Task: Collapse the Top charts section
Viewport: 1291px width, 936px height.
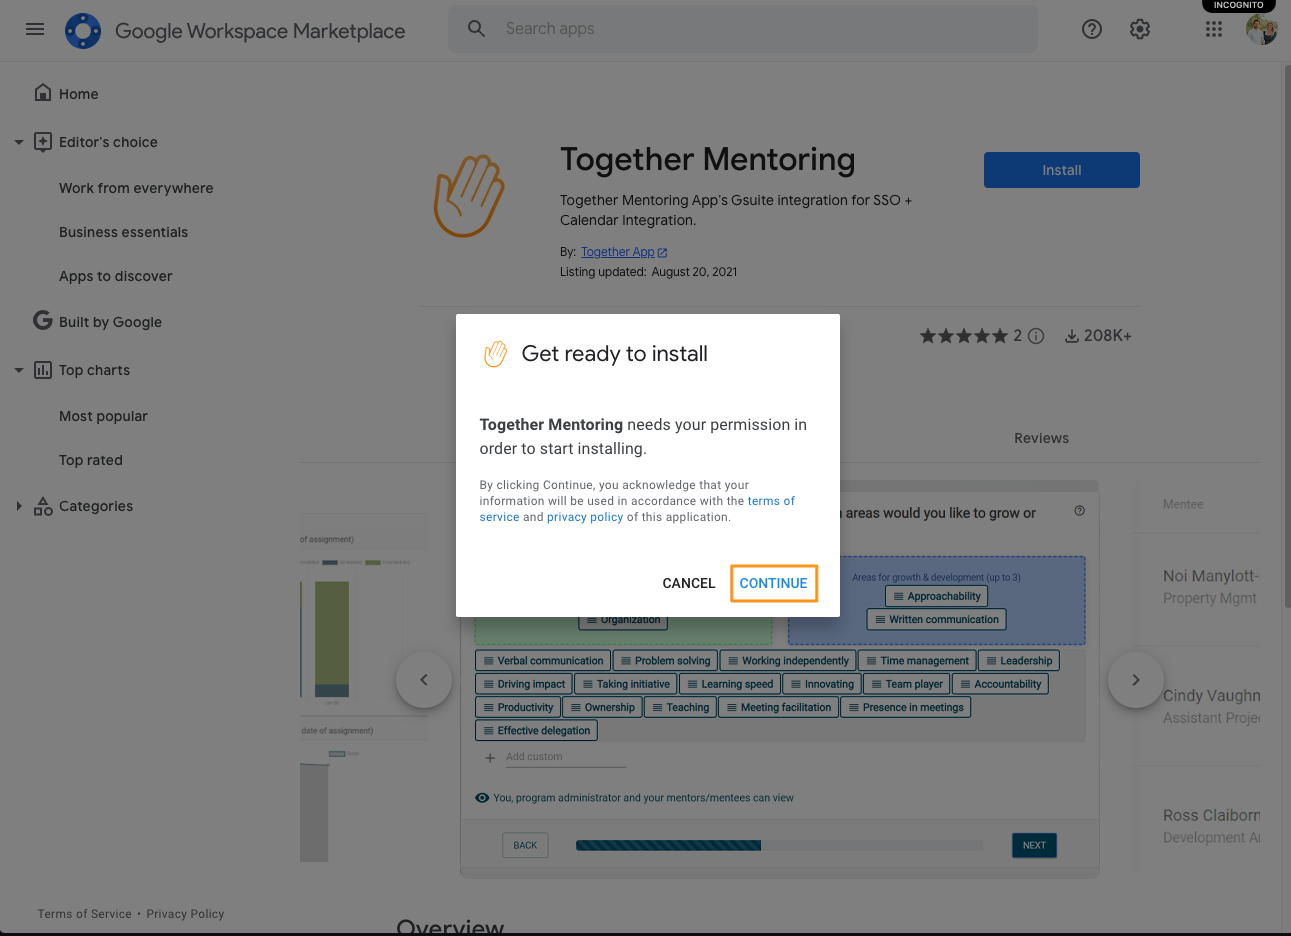Action: (x=19, y=370)
